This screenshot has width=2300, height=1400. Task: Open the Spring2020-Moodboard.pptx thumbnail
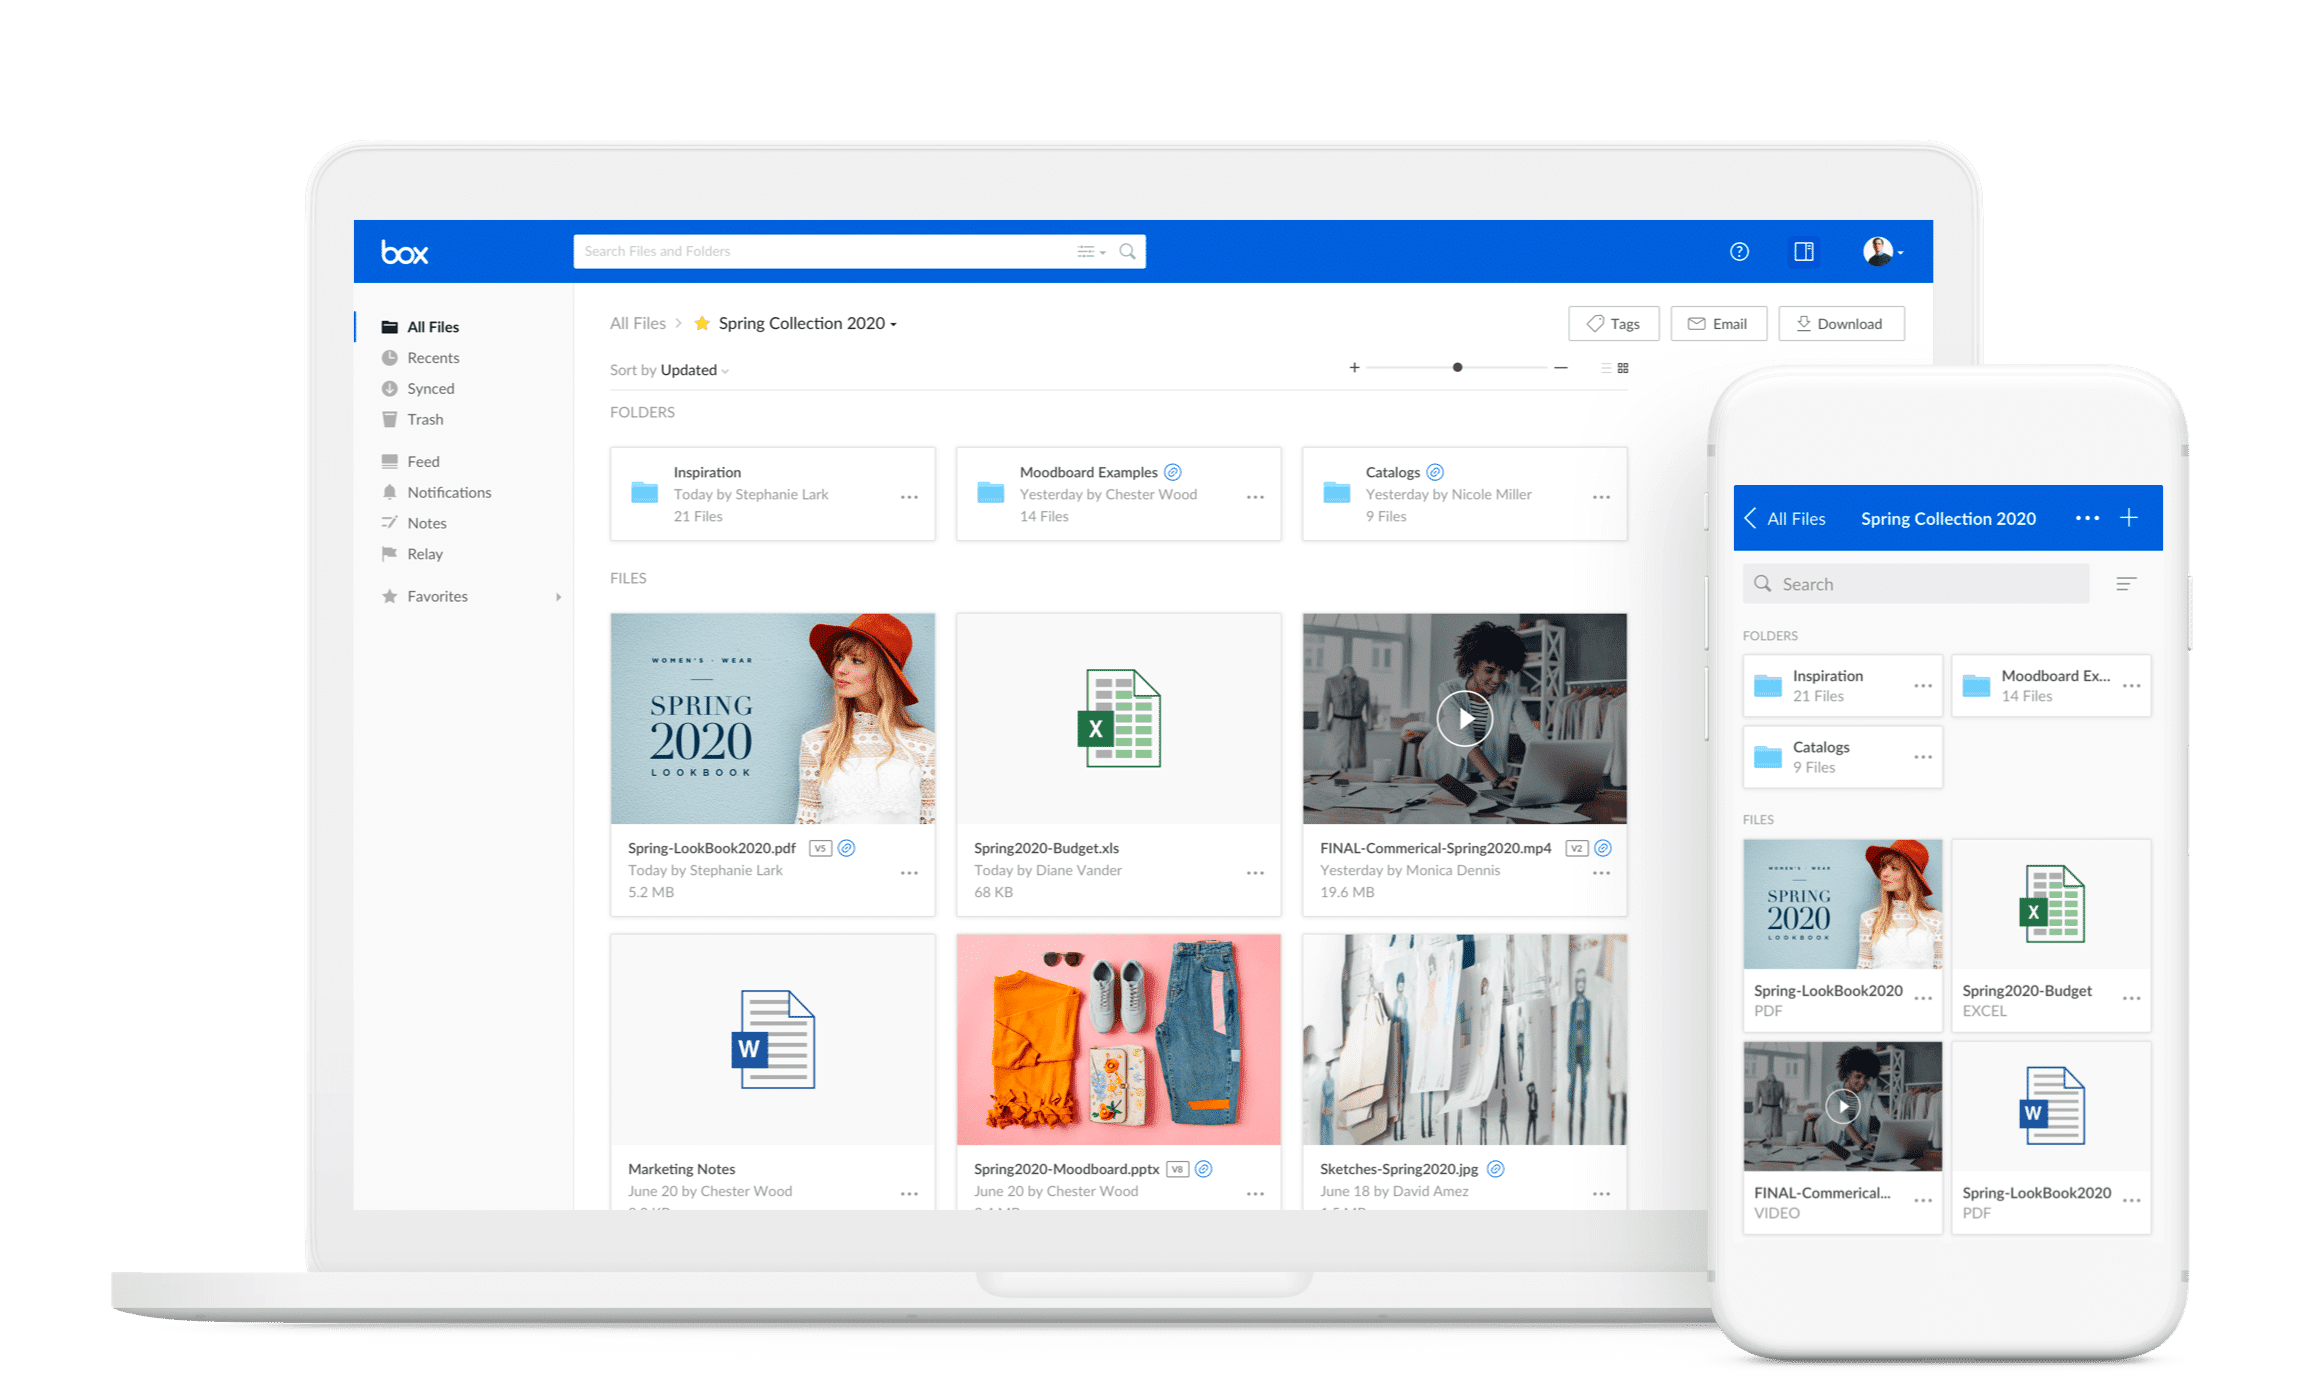pyautogui.click(x=1119, y=1040)
